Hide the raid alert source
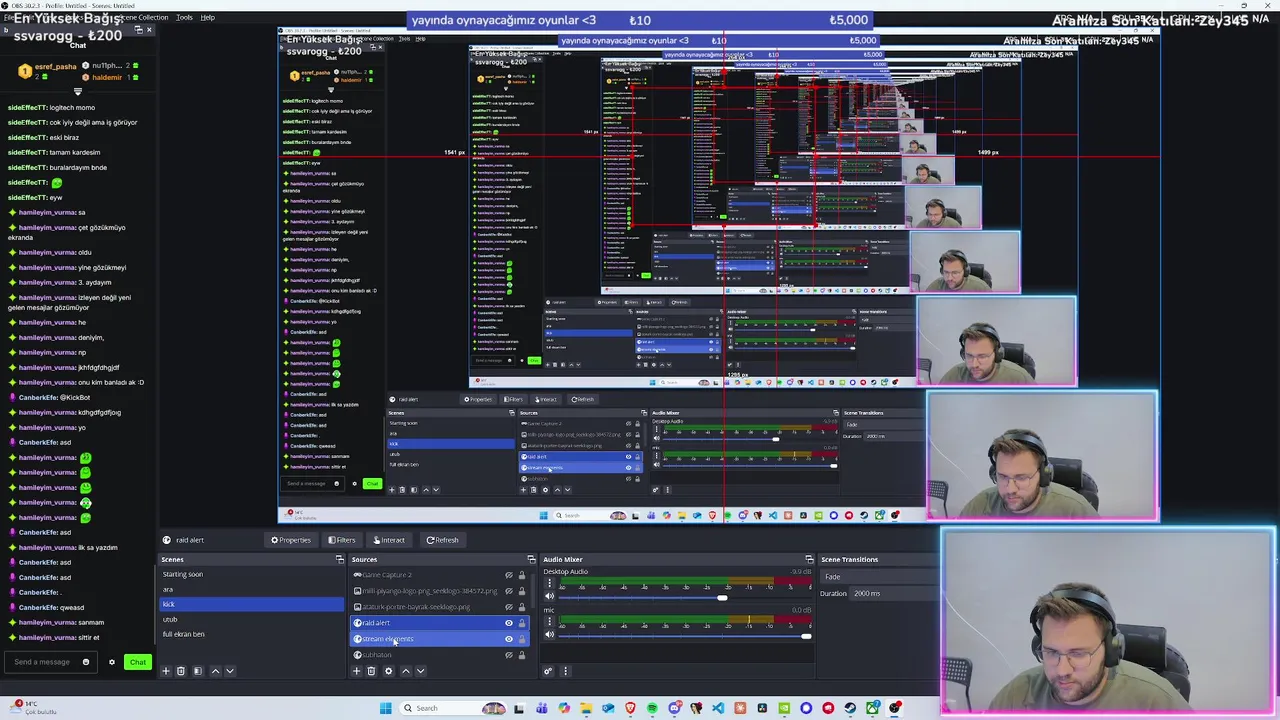1280x720 pixels. pos(508,623)
